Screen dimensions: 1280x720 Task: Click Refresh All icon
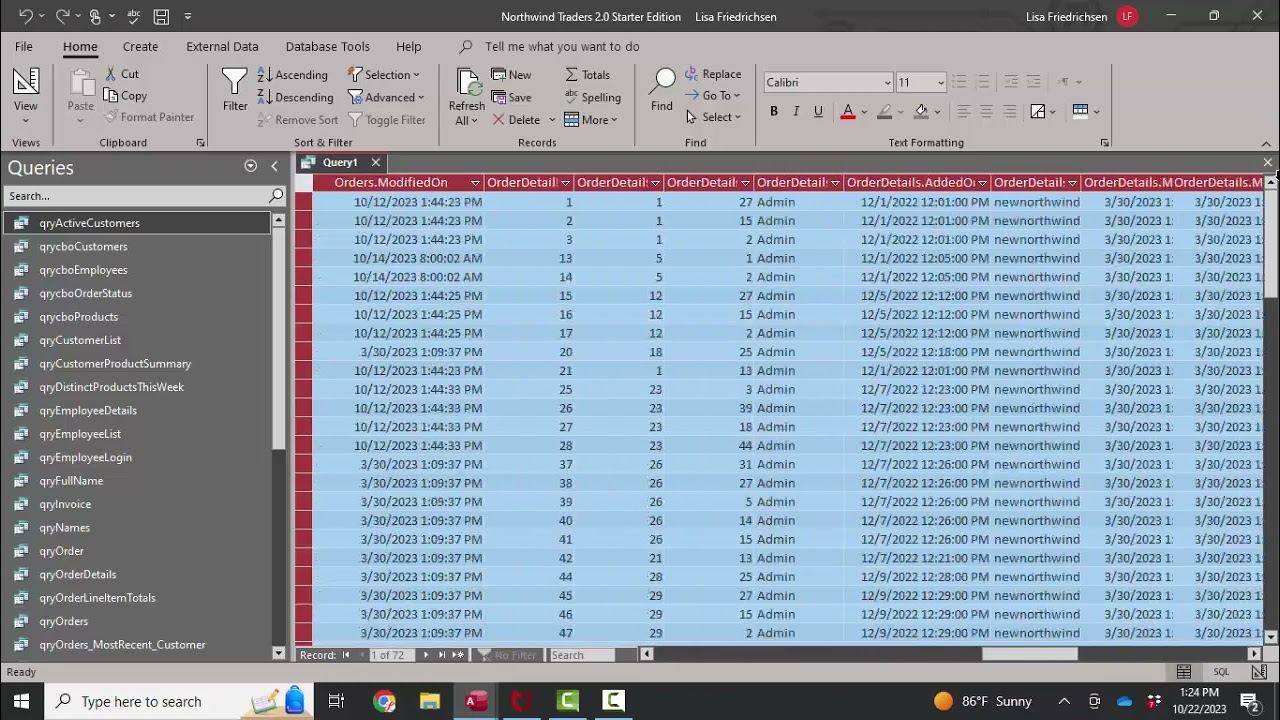click(x=467, y=82)
